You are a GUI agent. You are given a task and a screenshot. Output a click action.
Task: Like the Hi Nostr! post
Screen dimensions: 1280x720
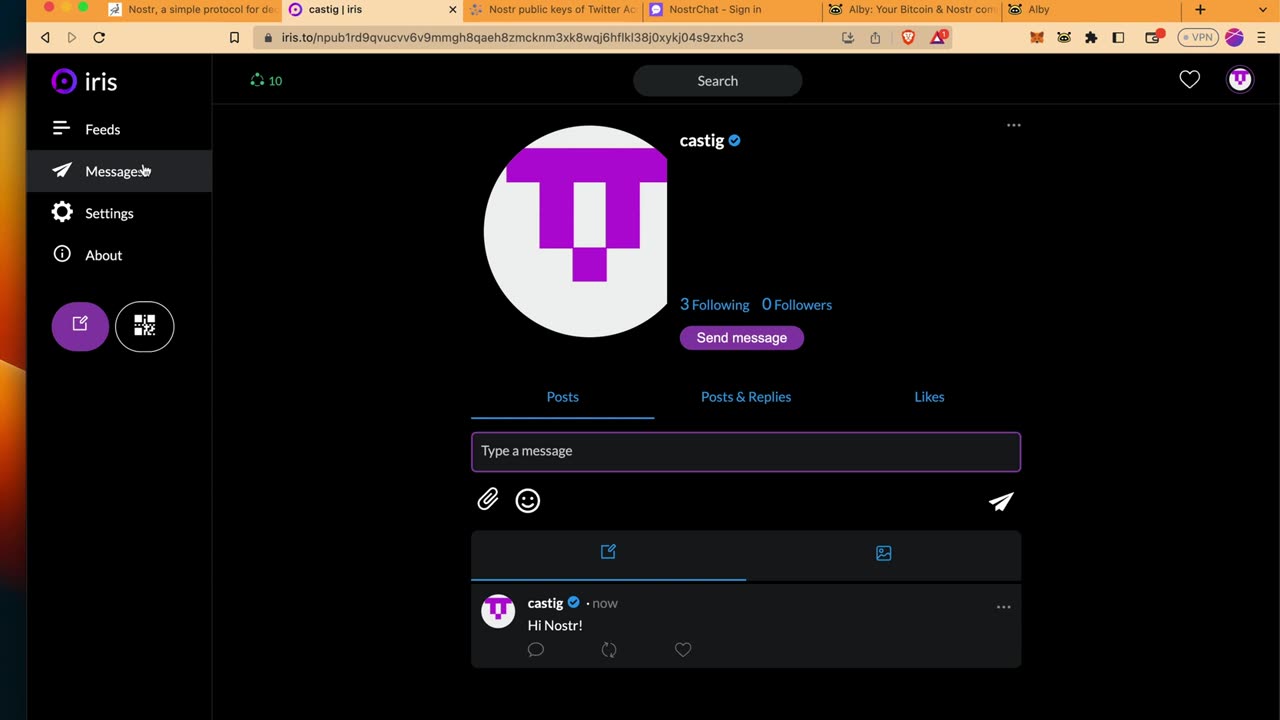(683, 650)
